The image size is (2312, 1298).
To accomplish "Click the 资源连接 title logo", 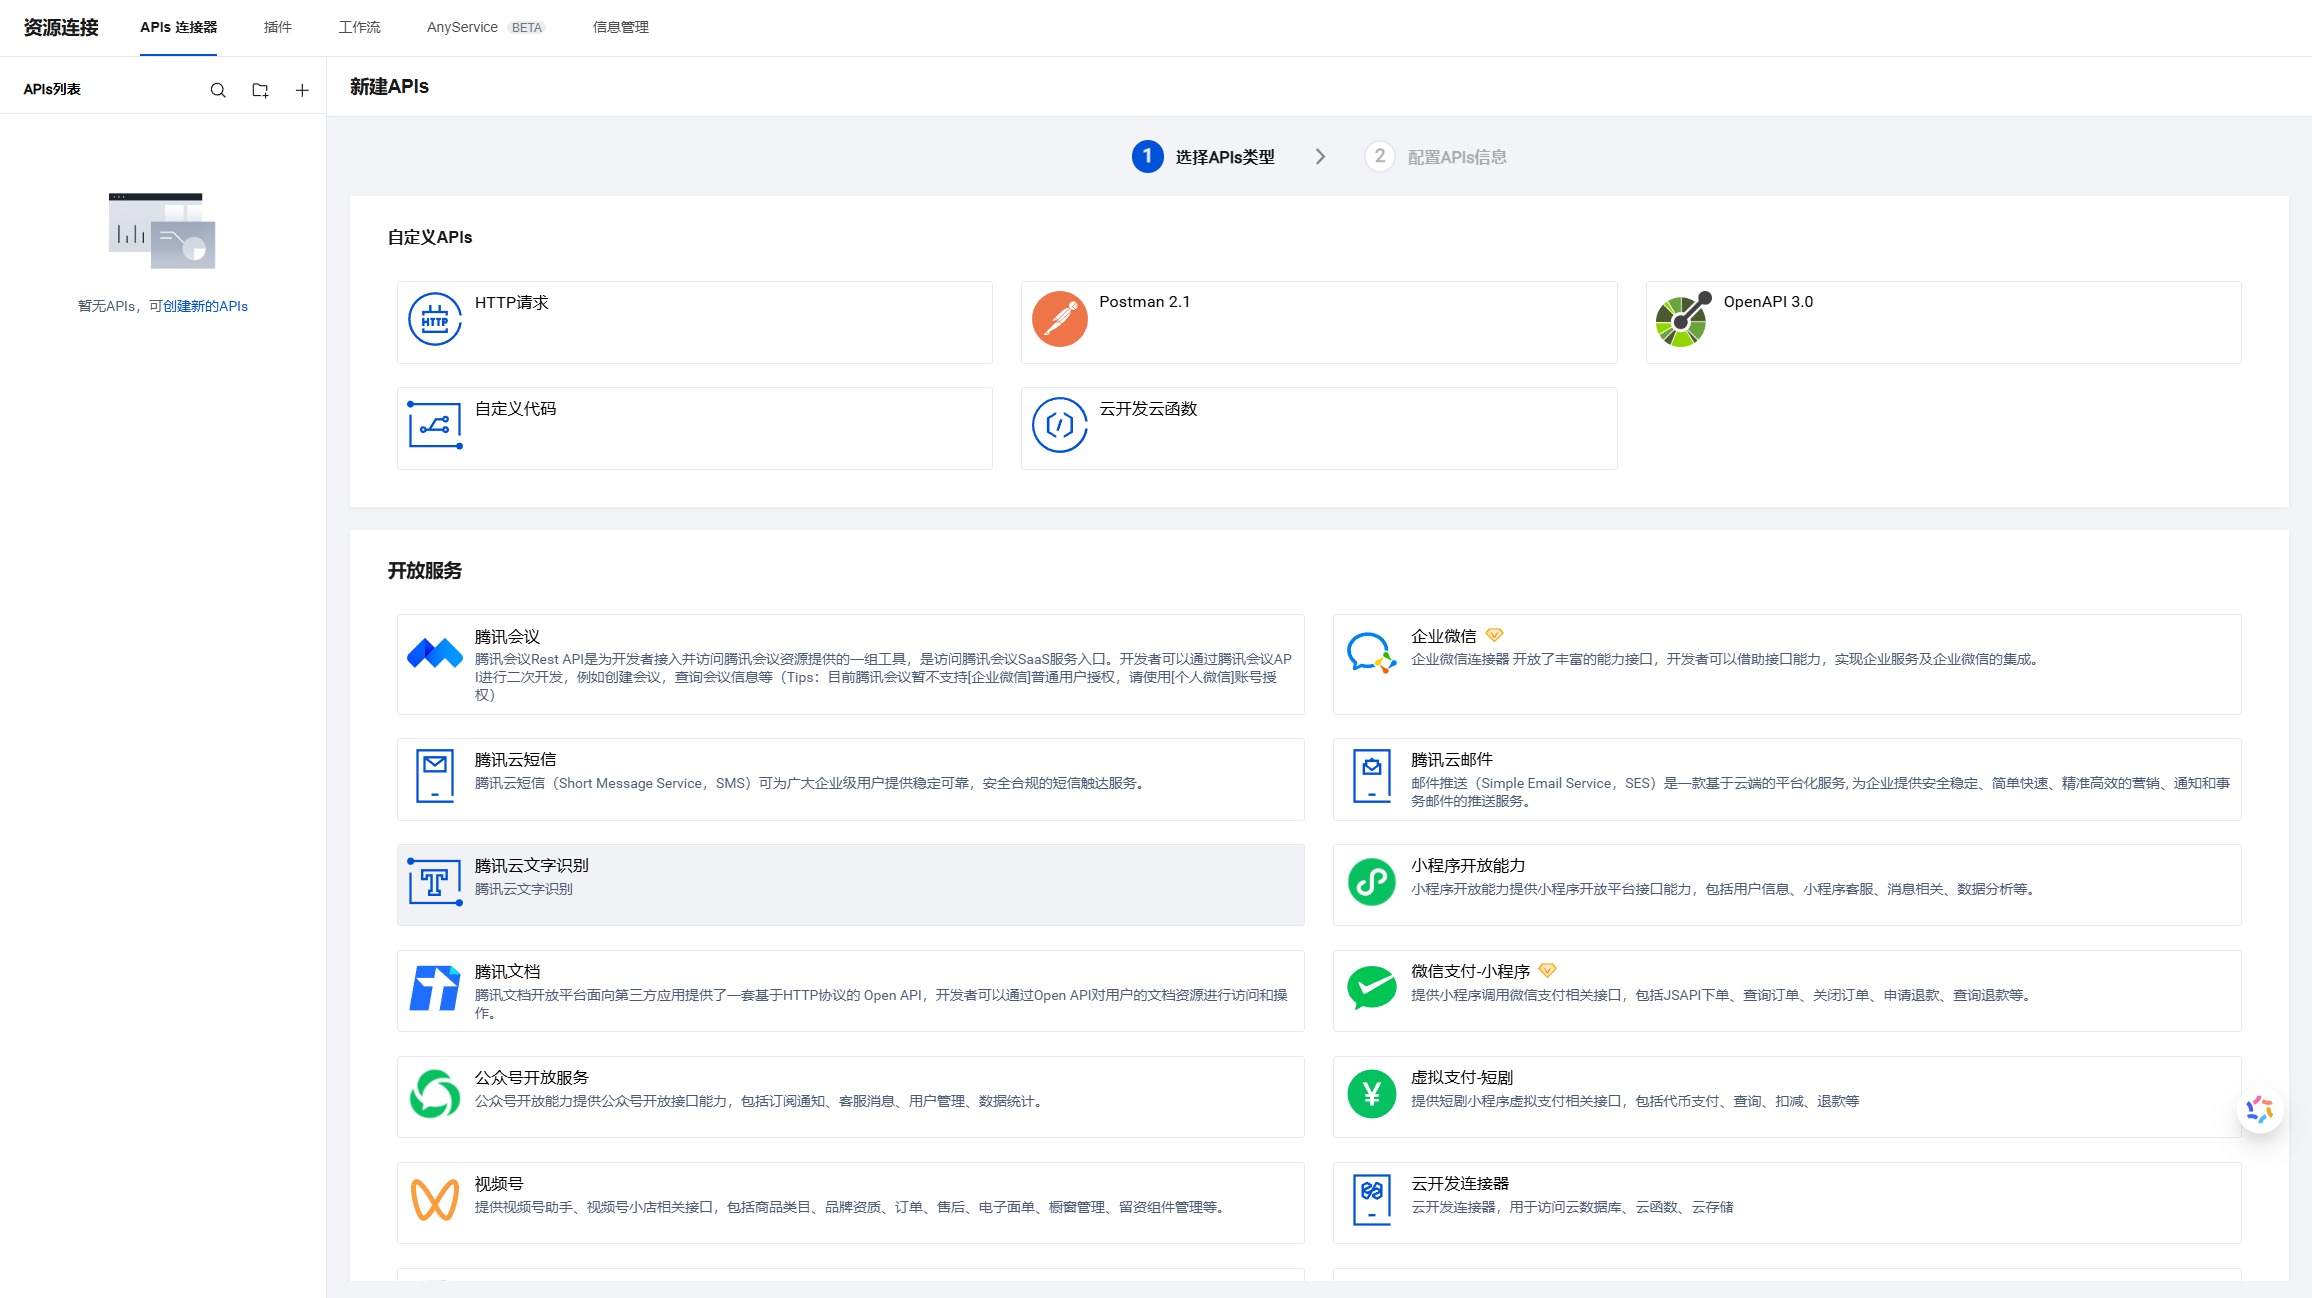I will point(61,27).
